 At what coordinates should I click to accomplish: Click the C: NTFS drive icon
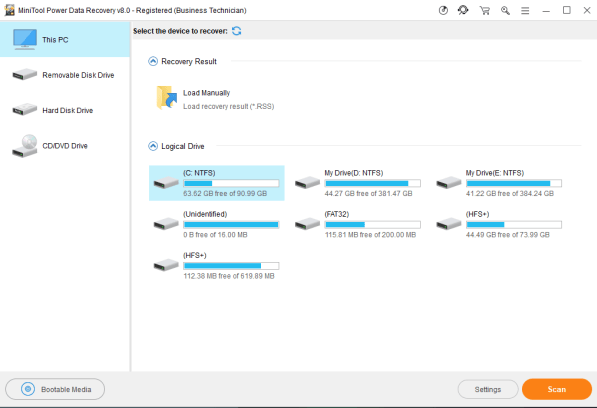166,183
